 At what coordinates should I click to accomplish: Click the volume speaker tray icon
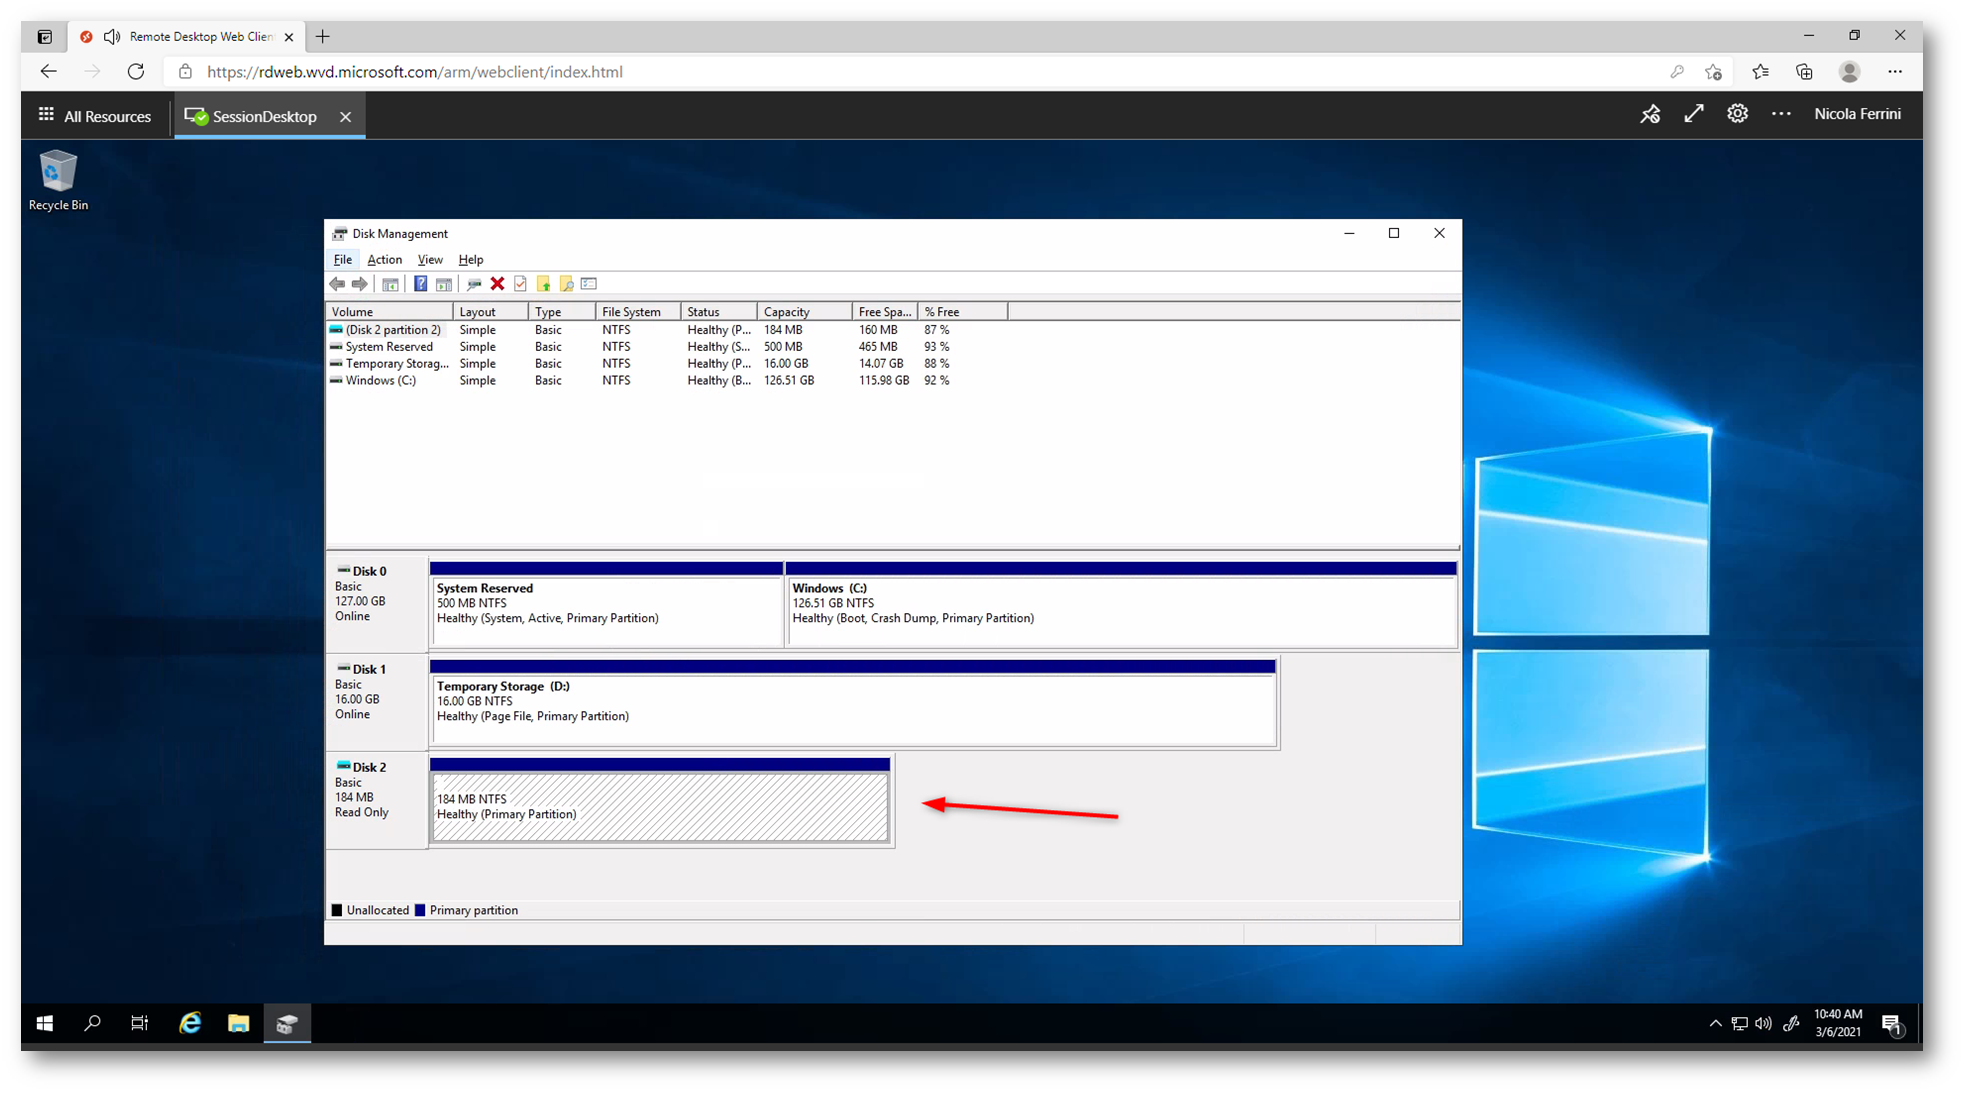[x=1763, y=1023]
